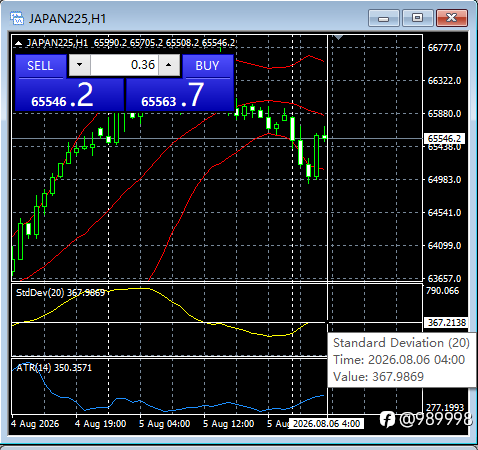Decrease lot volume with down arrow
The image size is (478, 450).
[x=79, y=65]
